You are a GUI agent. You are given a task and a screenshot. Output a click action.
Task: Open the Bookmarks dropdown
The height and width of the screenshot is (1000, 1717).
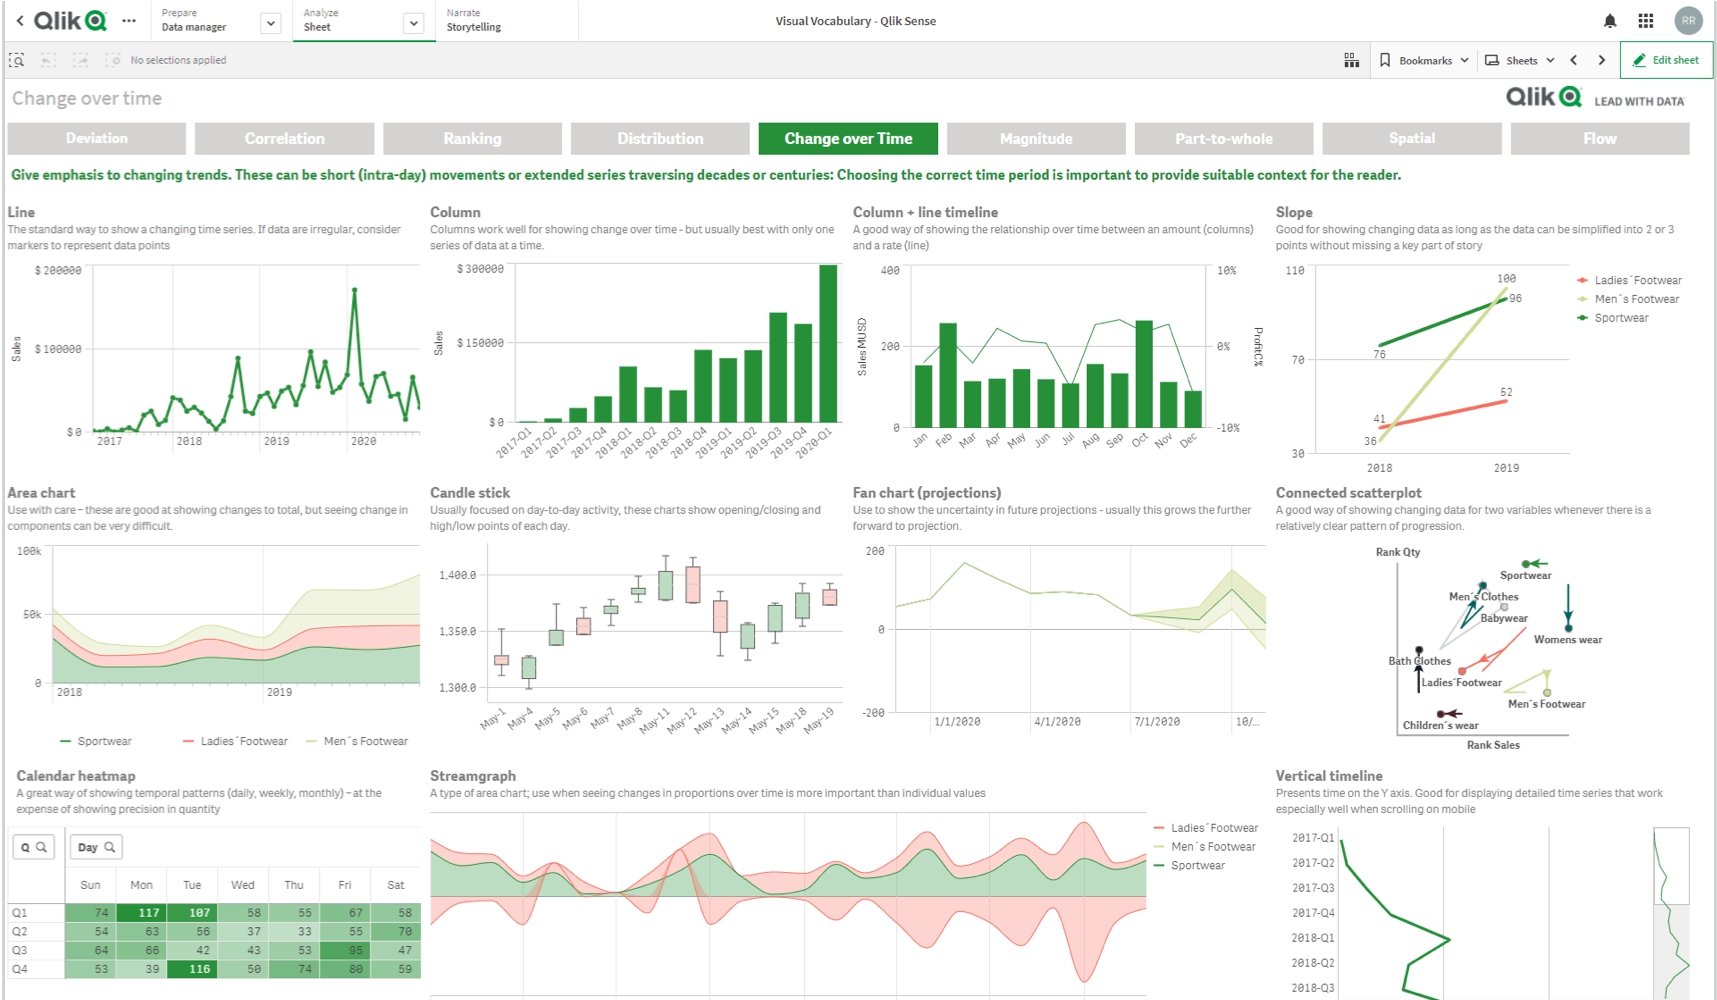1424,60
